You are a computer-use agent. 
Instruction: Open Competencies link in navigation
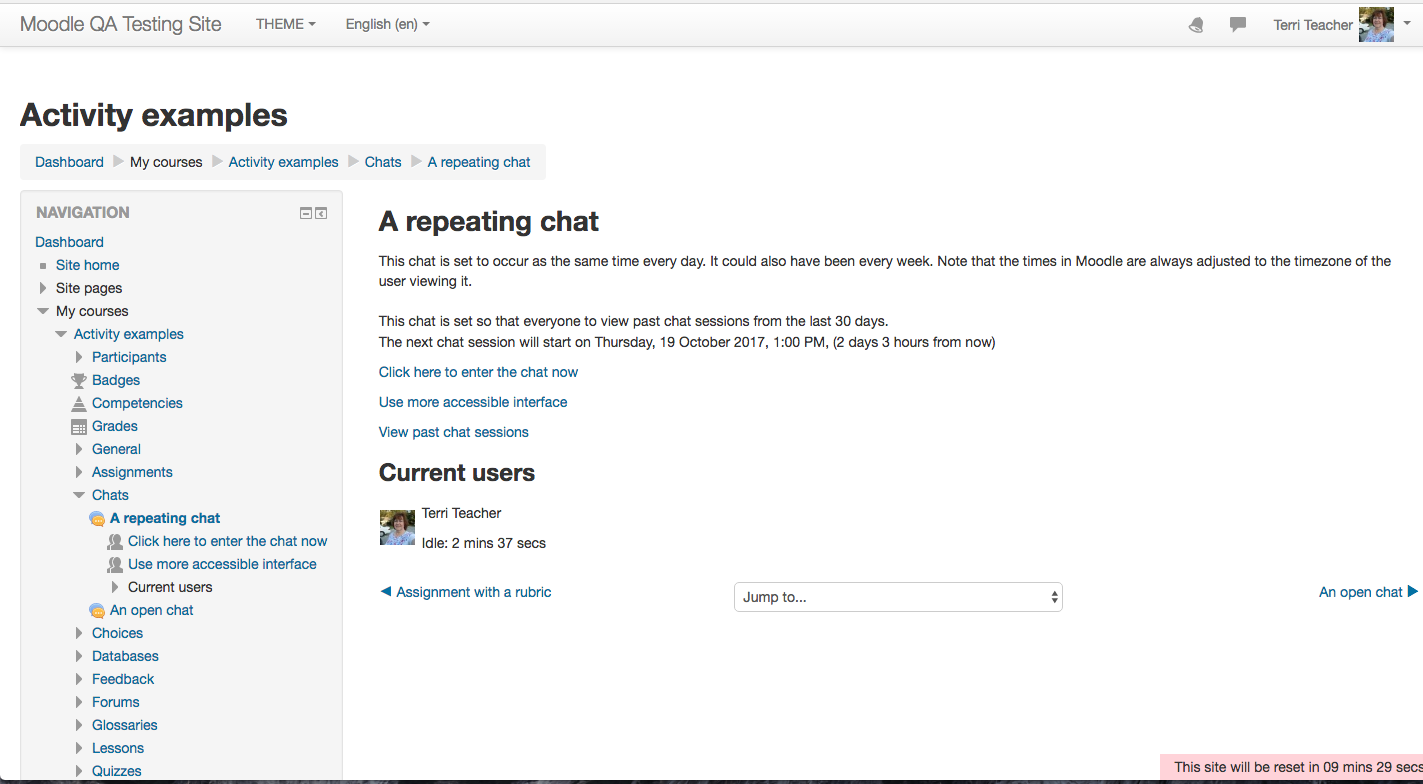coord(137,403)
